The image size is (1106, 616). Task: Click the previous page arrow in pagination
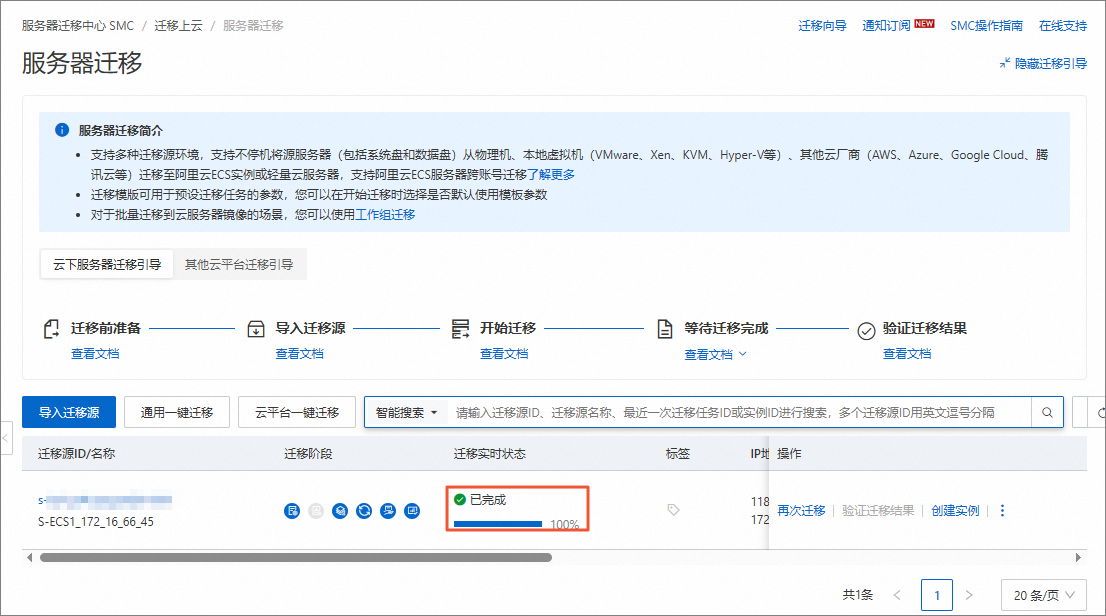(x=897, y=595)
